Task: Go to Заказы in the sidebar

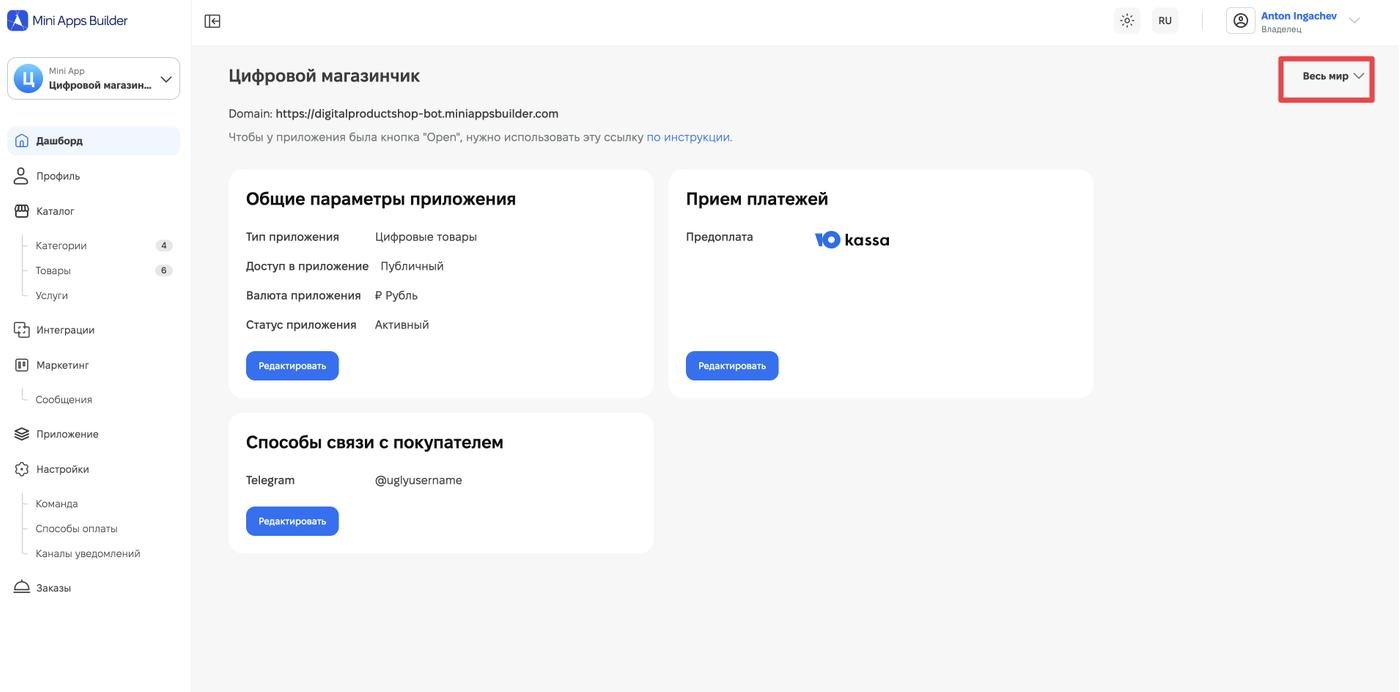Action: [x=53, y=588]
